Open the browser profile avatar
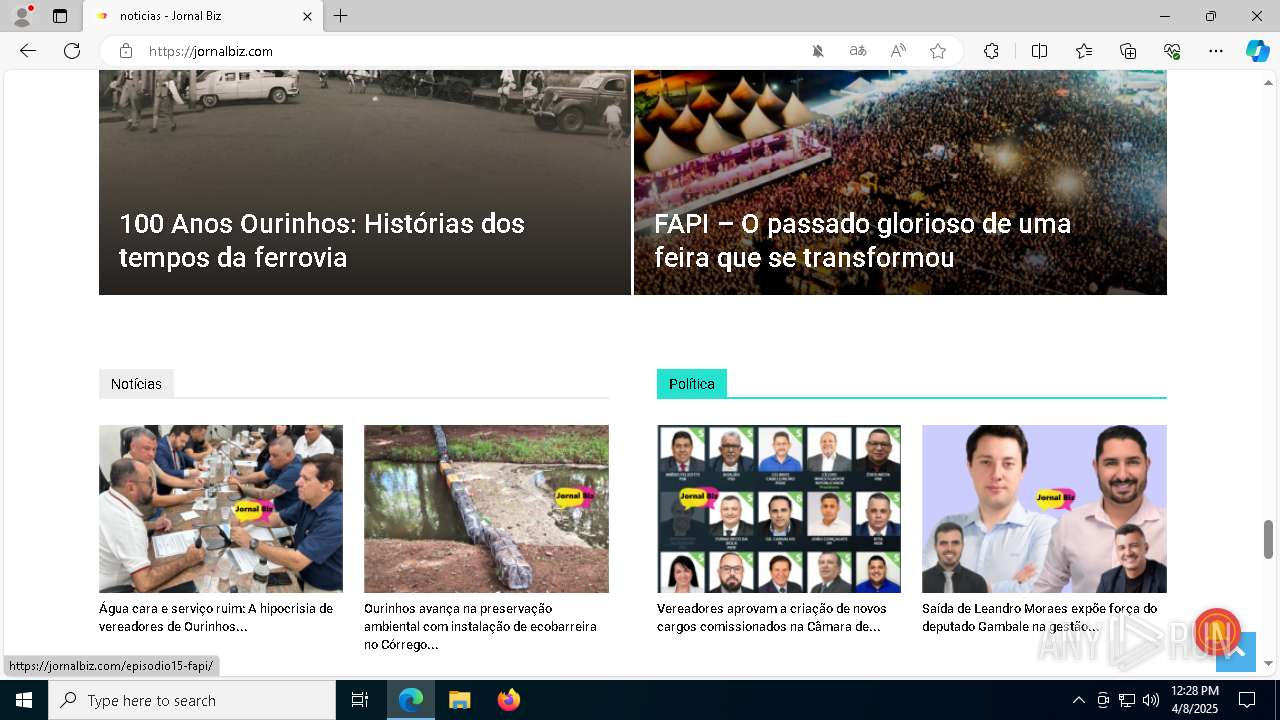The width and height of the screenshot is (1280, 720). [22, 16]
